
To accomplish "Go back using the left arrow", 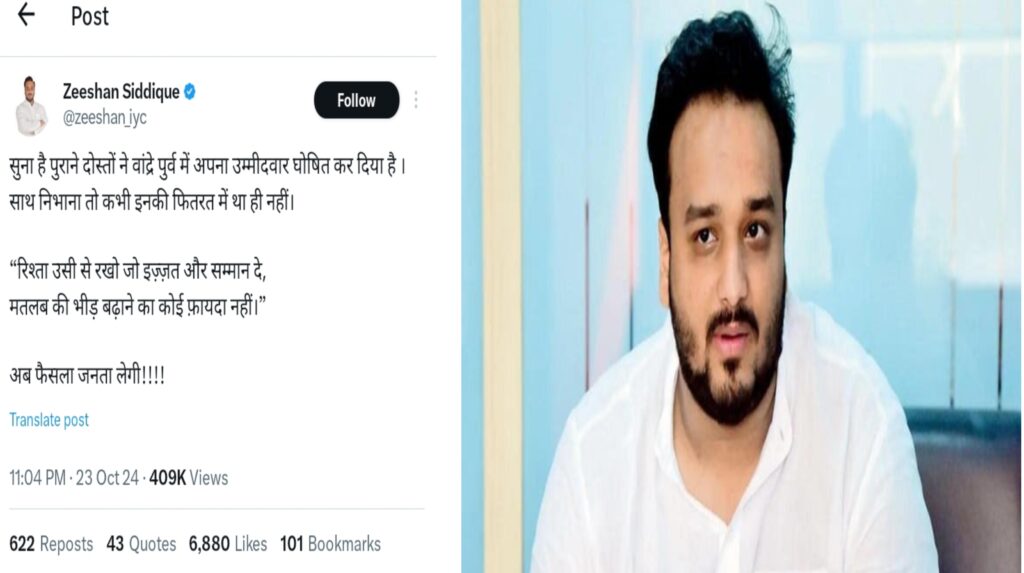I will click(x=26, y=14).
